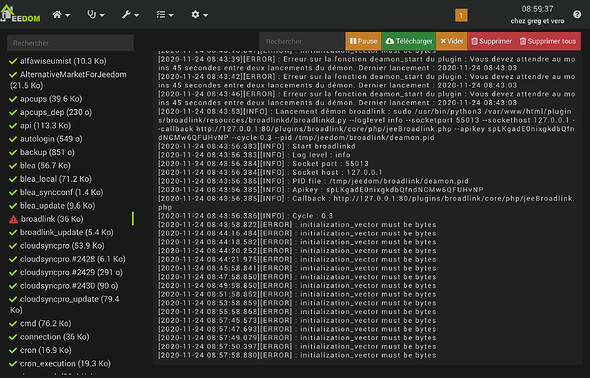Image resolution: width=590 pixels, height=378 pixels.
Task: Open the Jeedom logo home link
Action: 21,14
